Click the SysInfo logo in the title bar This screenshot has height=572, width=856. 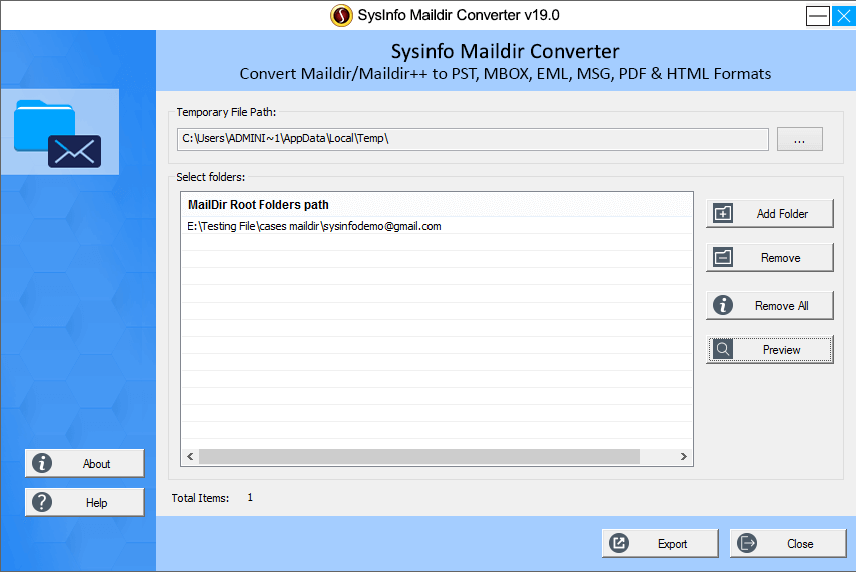[x=341, y=15]
